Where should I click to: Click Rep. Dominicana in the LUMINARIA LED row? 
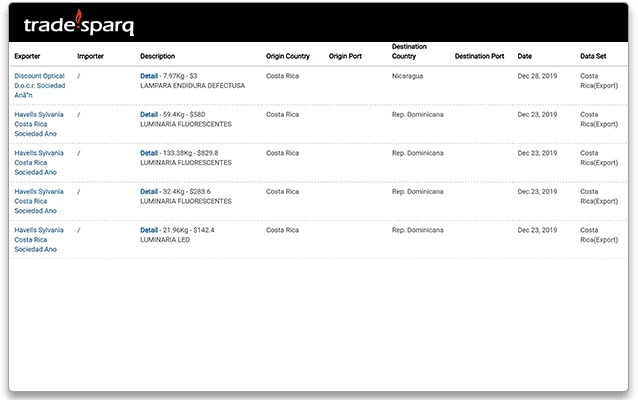point(417,230)
